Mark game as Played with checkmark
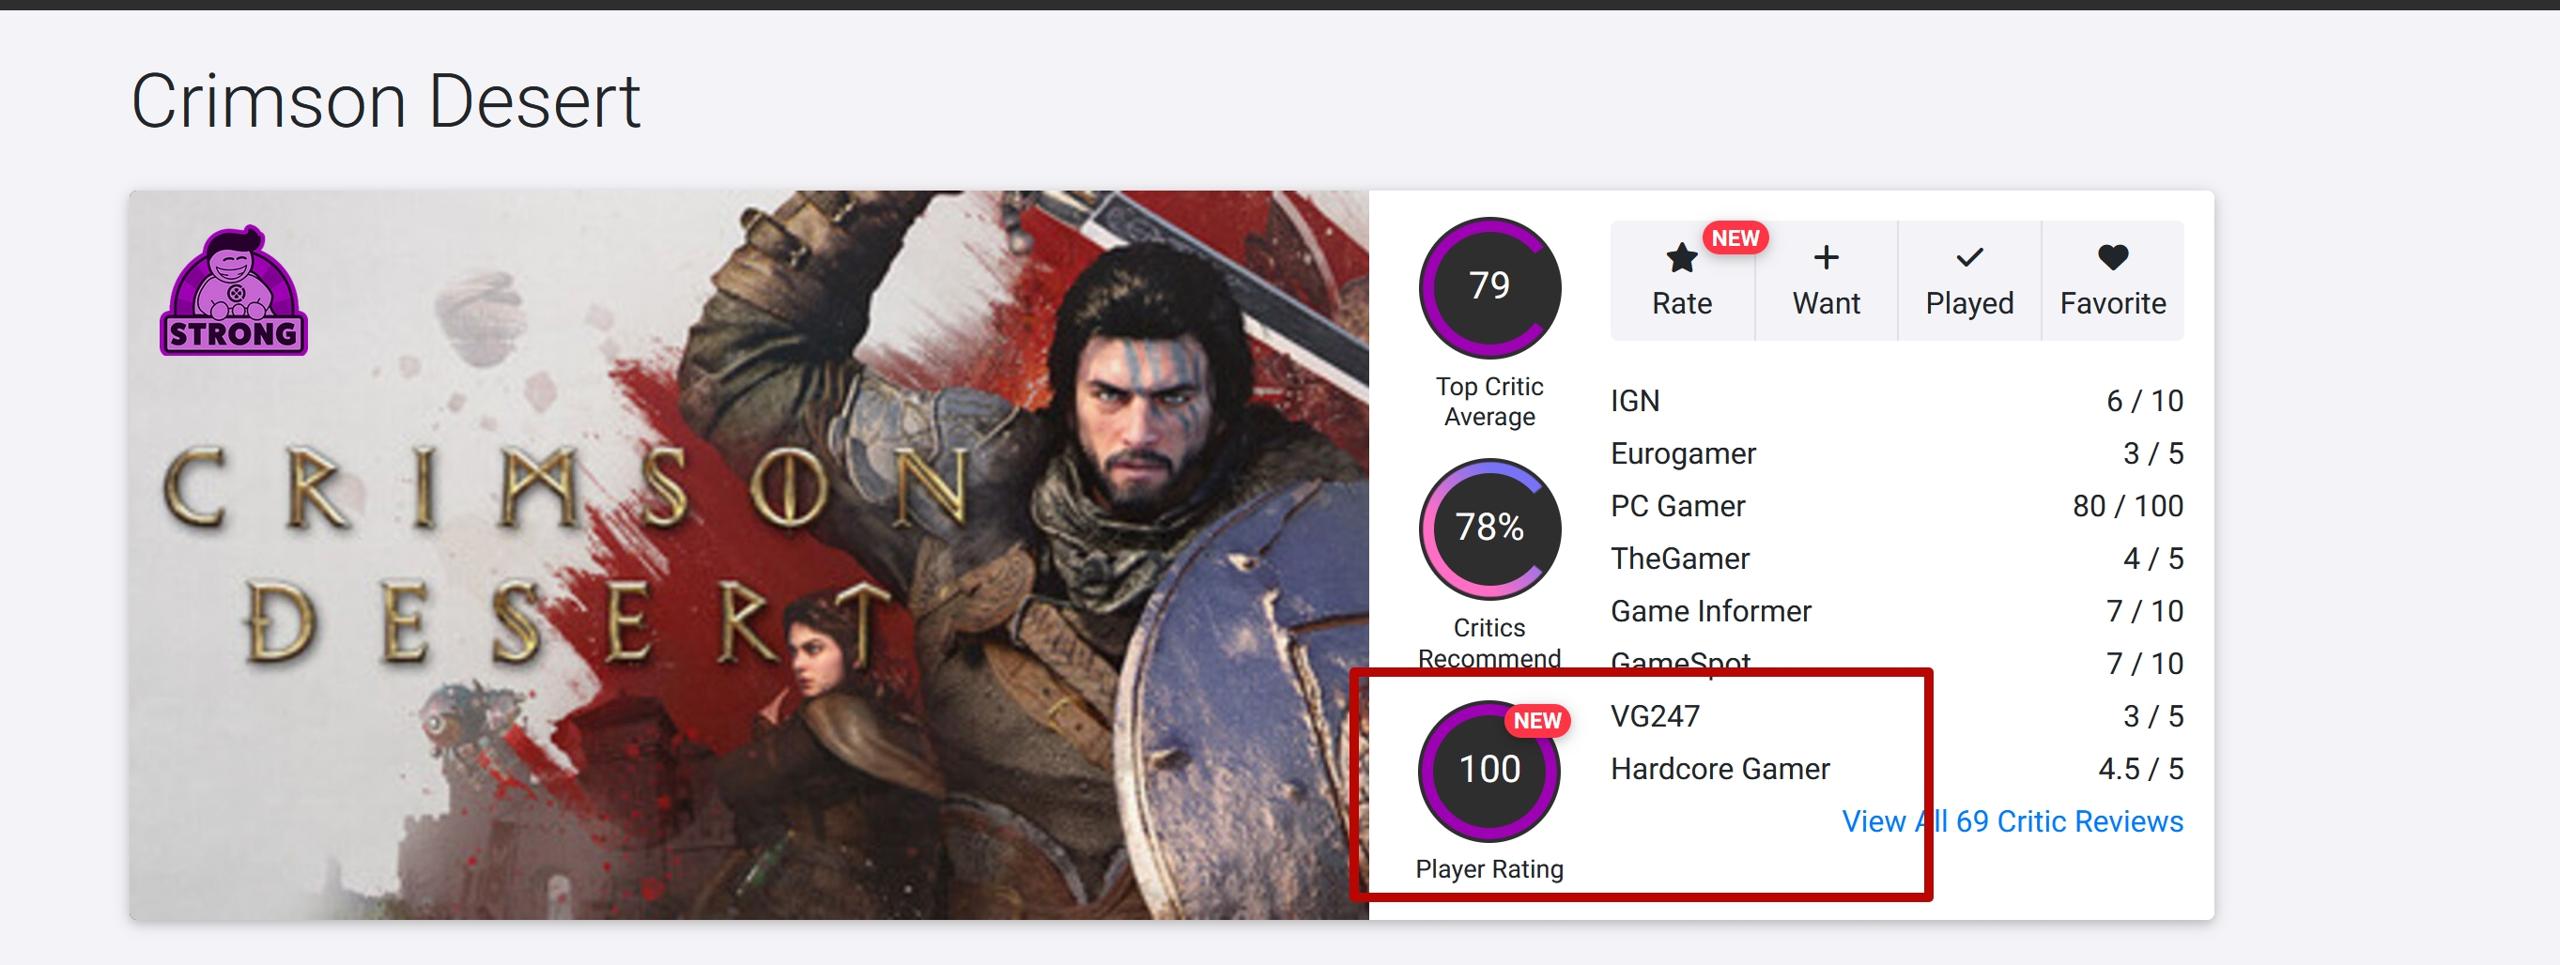This screenshot has width=2560, height=965. [x=1969, y=258]
